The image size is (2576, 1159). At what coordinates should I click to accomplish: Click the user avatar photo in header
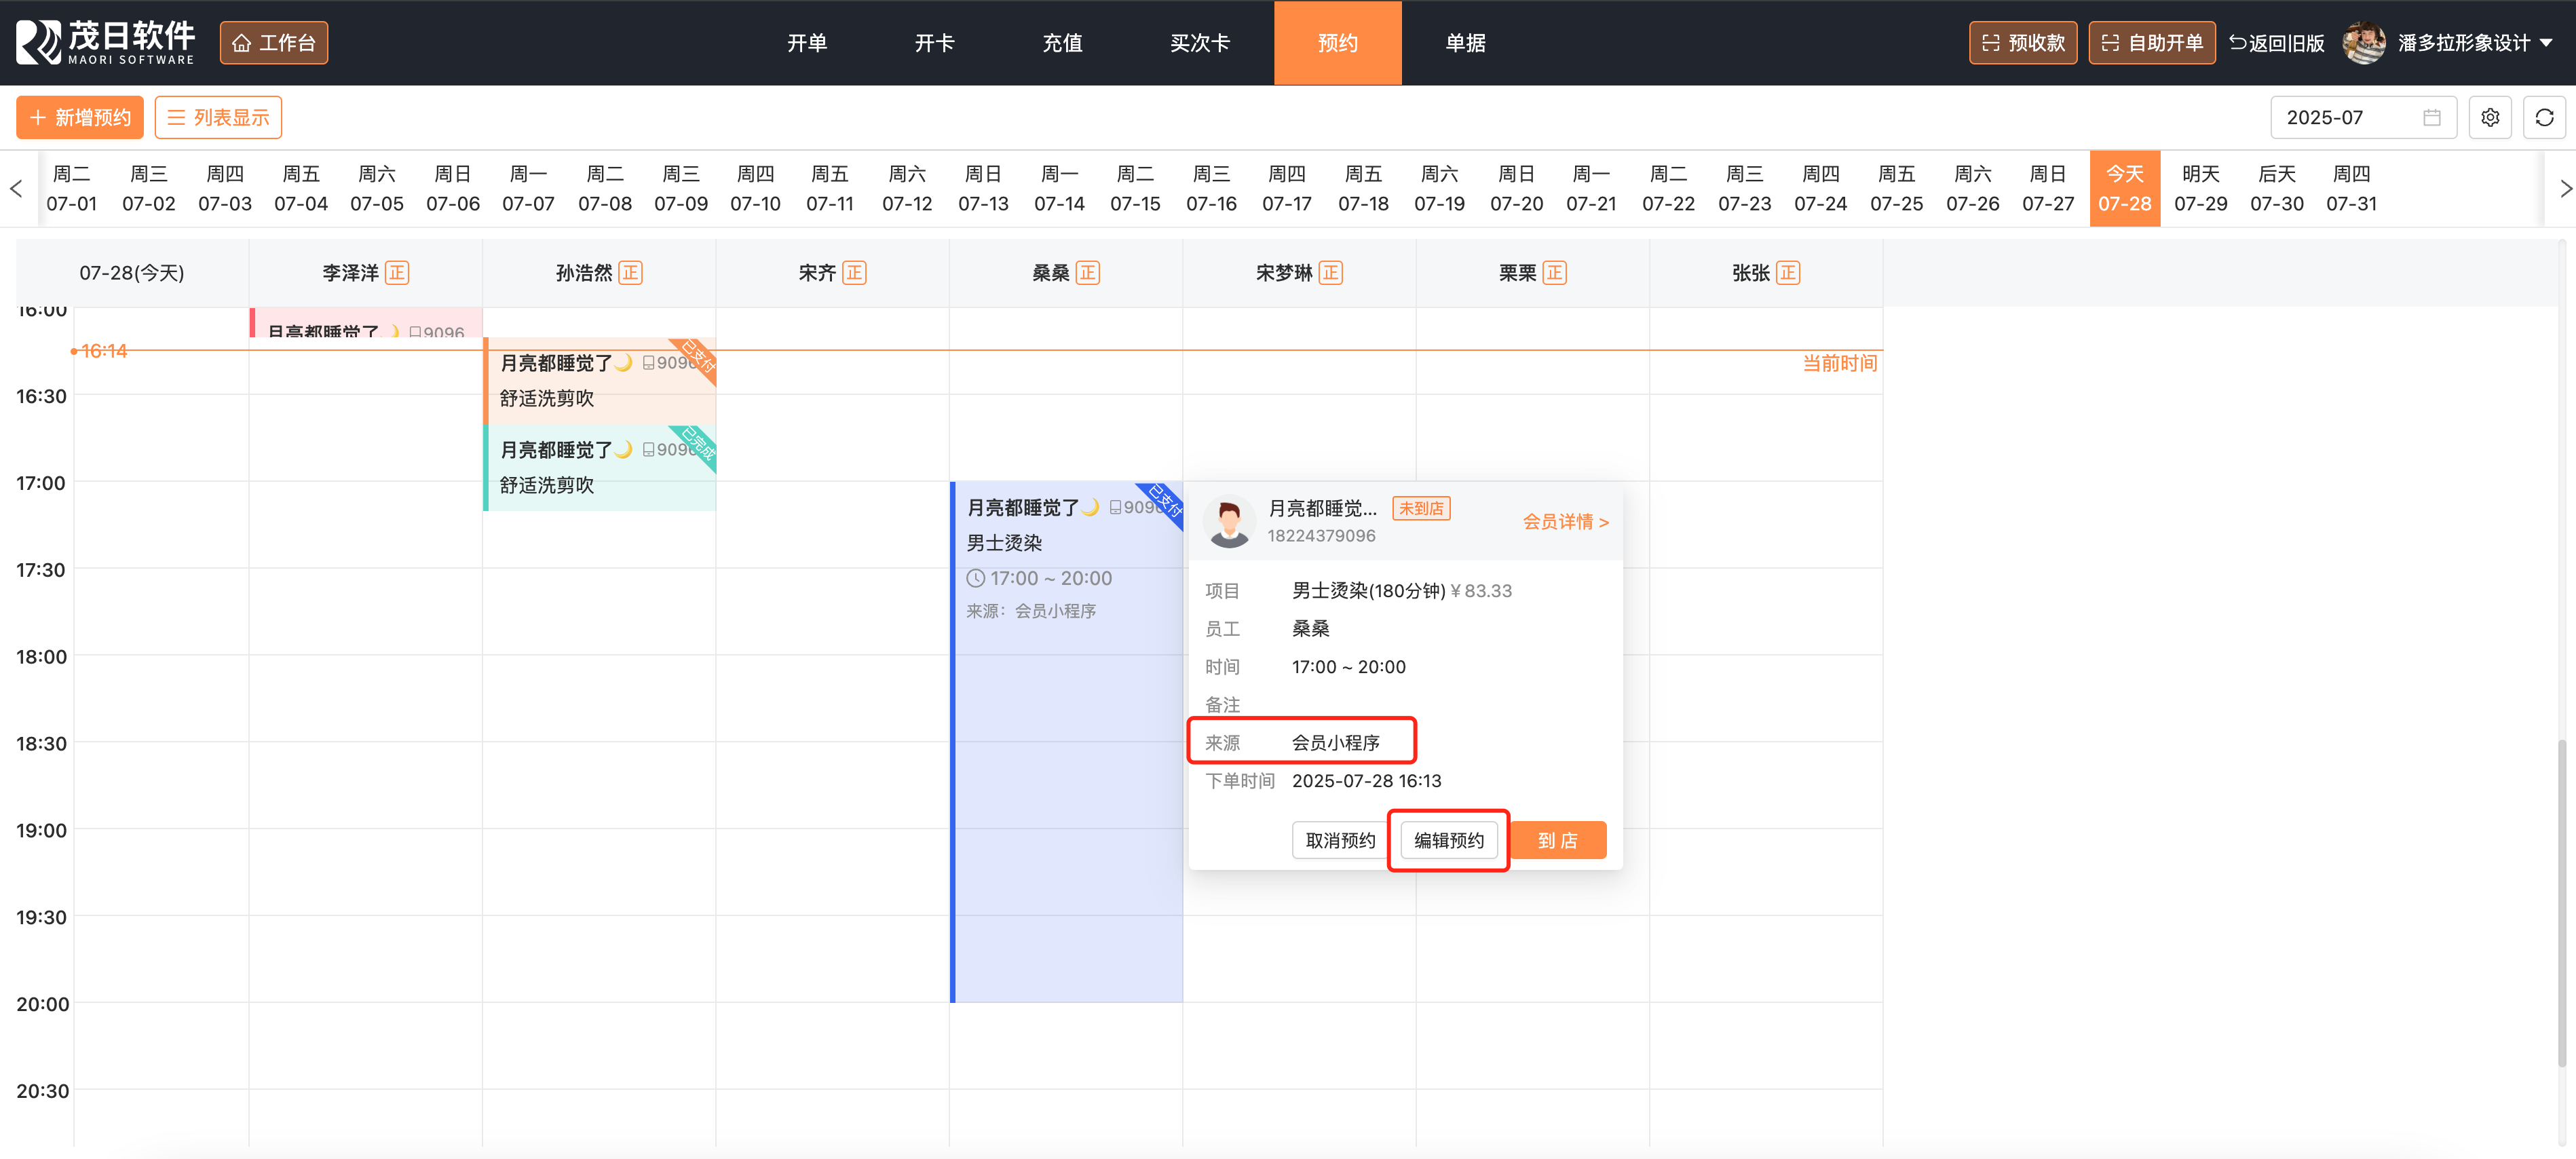(x=2363, y=43)
